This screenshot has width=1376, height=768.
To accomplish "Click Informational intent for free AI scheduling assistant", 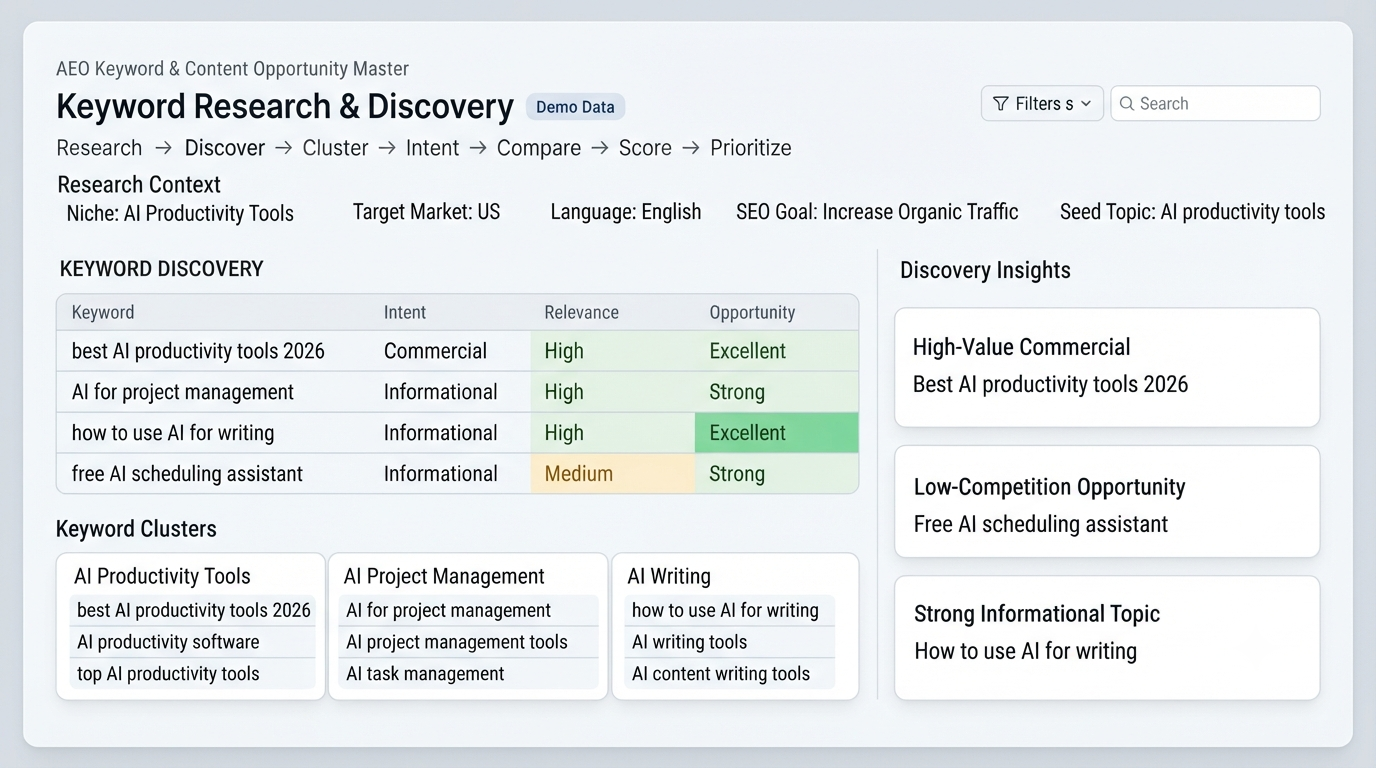I will [x=440, y=474].
